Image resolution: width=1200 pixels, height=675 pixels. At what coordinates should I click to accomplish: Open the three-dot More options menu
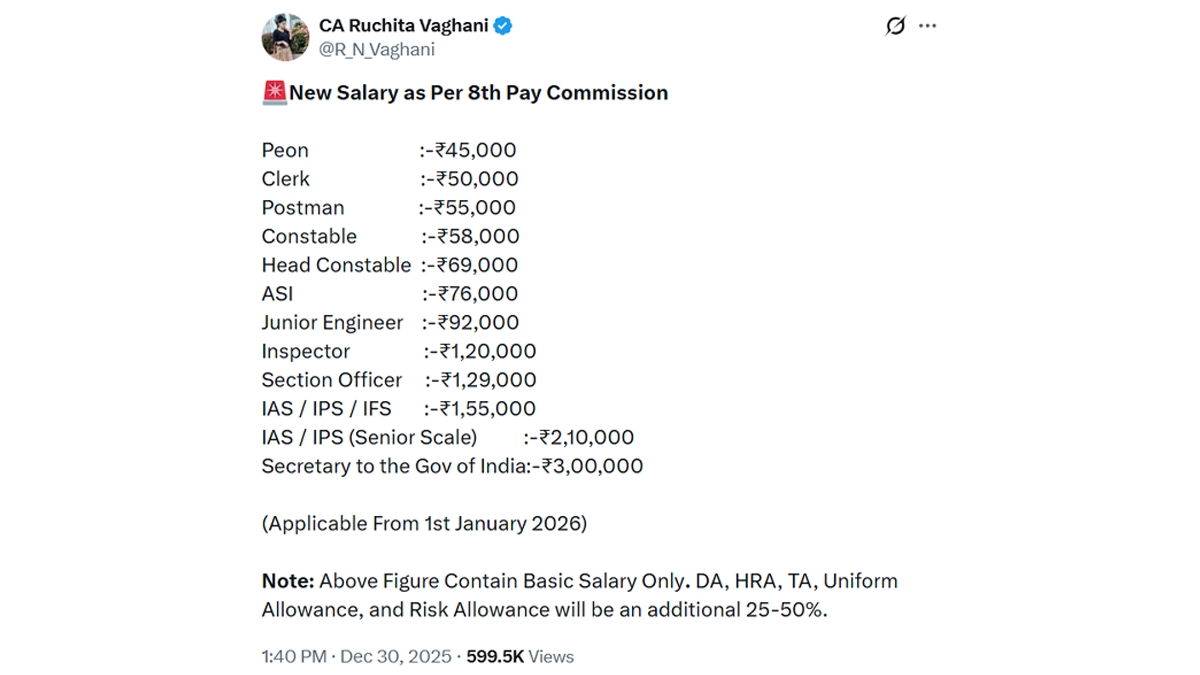[x=928, y=26]
